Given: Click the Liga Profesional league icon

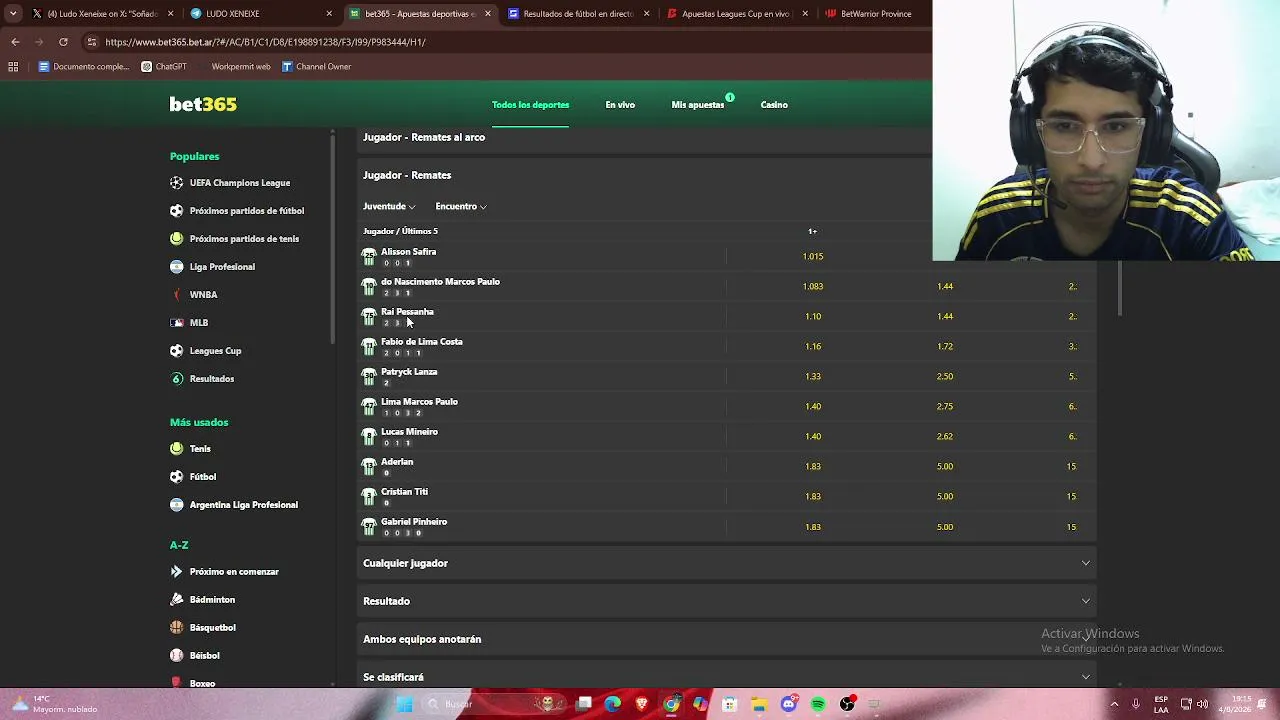Looking at the screenshot, I should tap(177, 267).
